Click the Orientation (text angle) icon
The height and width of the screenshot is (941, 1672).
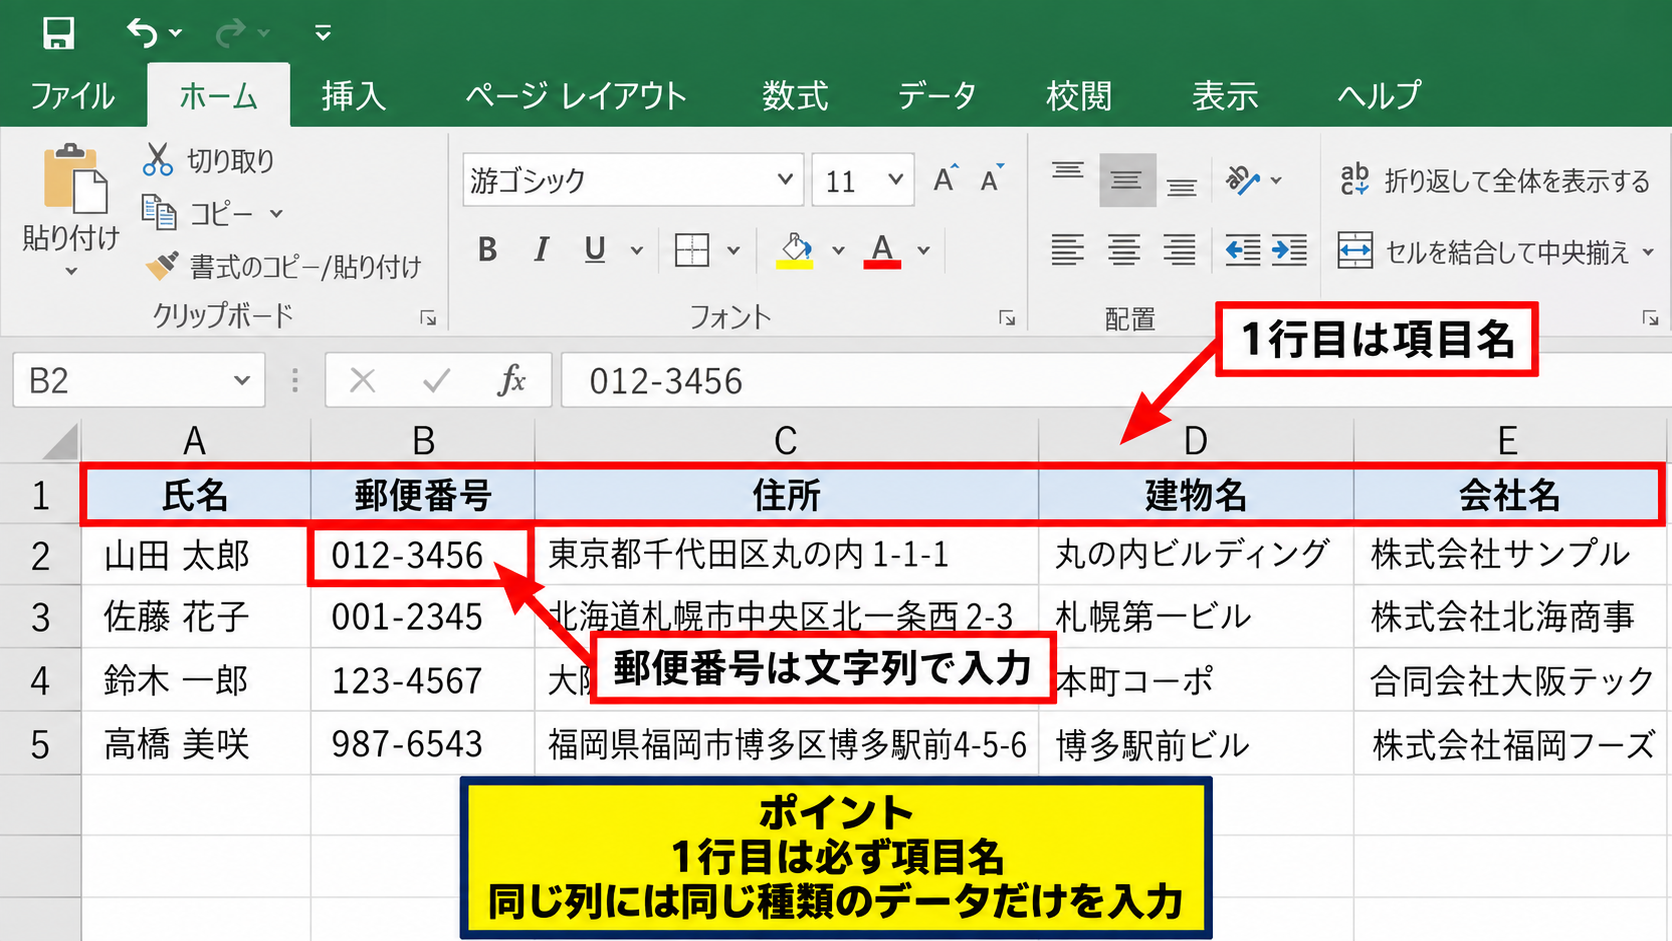click(1242, 180)
